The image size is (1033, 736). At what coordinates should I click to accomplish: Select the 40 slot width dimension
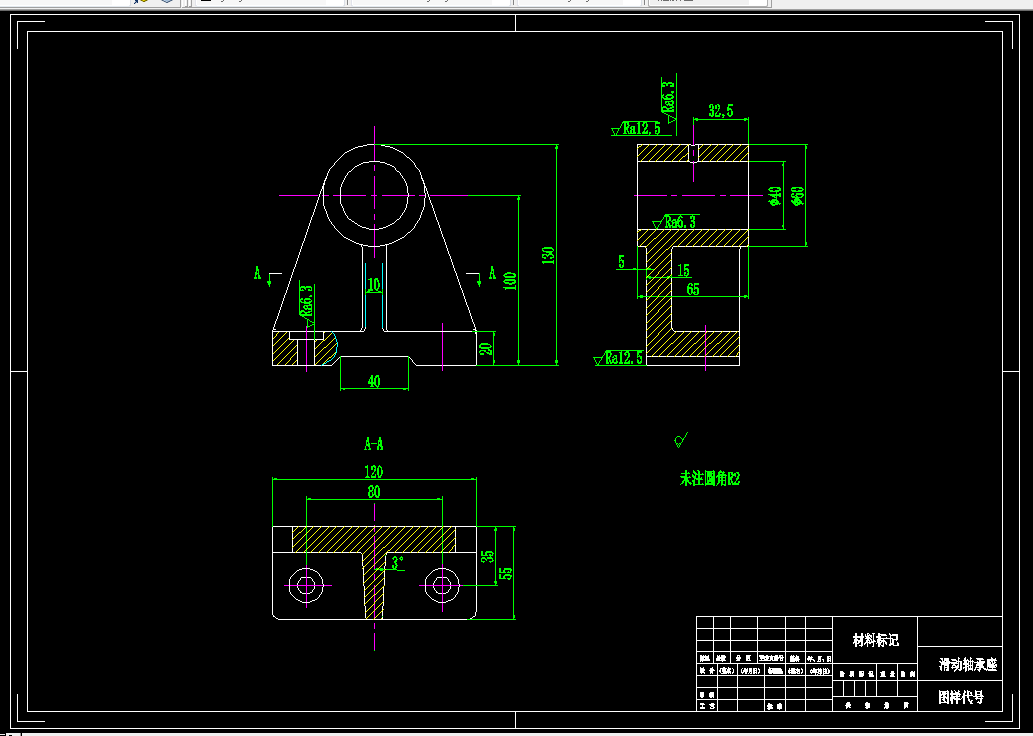[x=374, y=382]
